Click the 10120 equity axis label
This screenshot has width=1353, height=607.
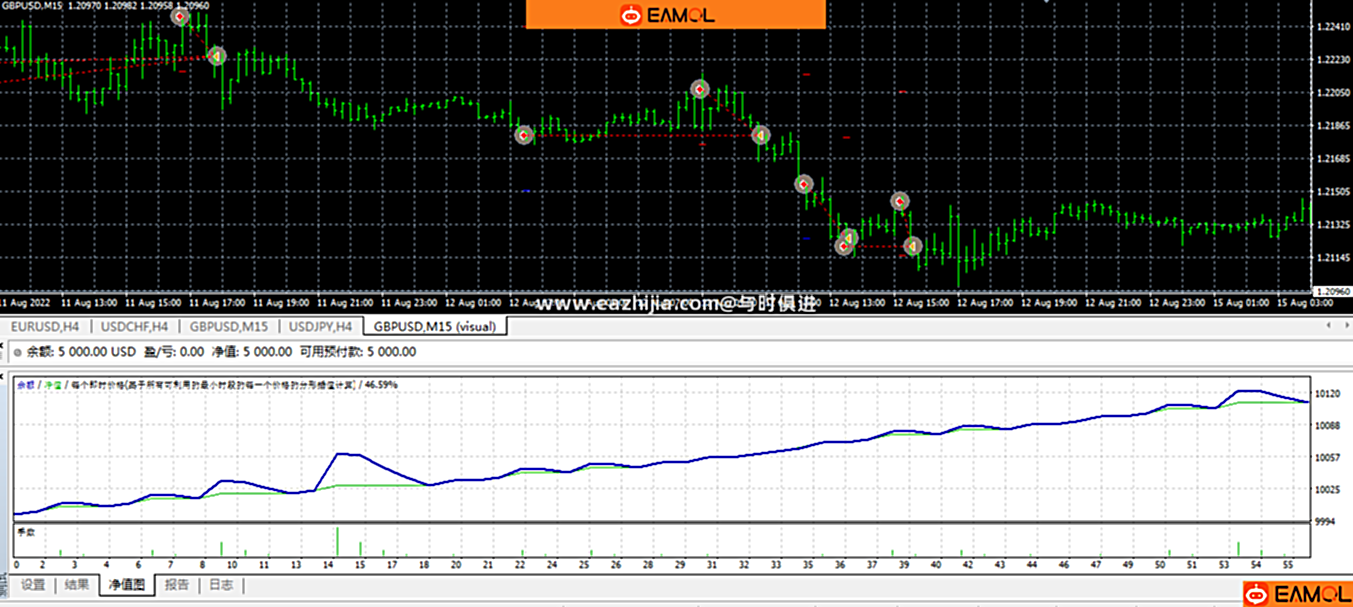1329,394
